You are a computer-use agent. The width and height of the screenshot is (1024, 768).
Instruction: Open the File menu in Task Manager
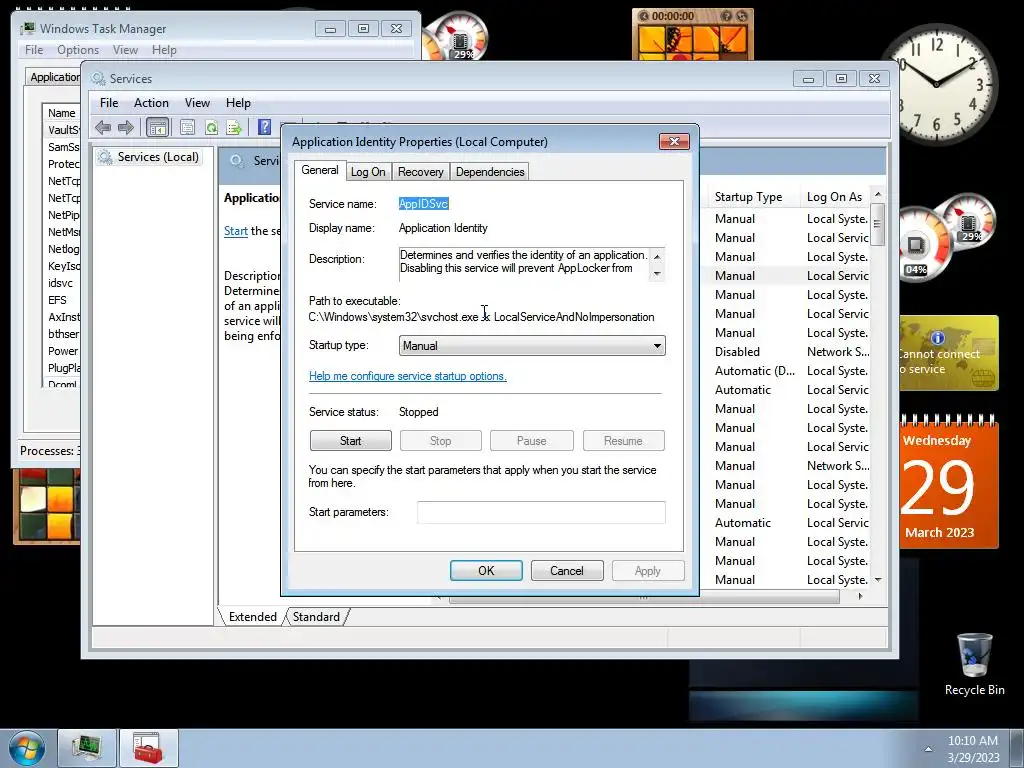(34, 50)
